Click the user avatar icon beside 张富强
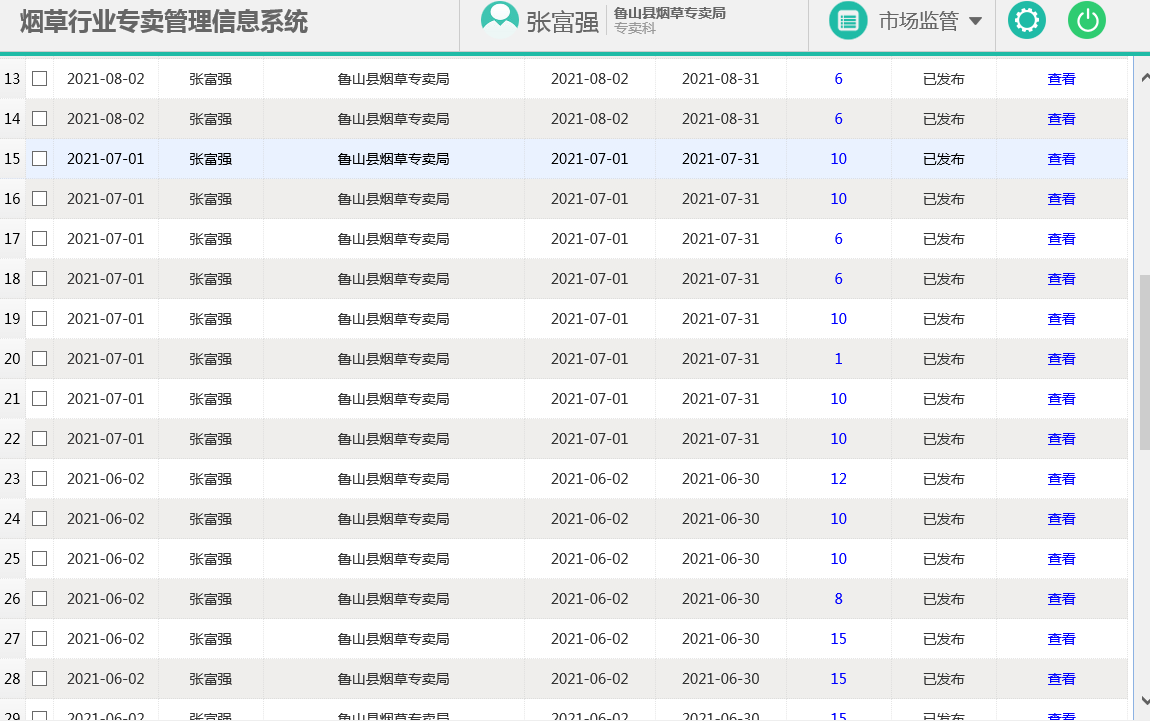This screenshot has width=1150, height=722. click(x=499, y=20)
